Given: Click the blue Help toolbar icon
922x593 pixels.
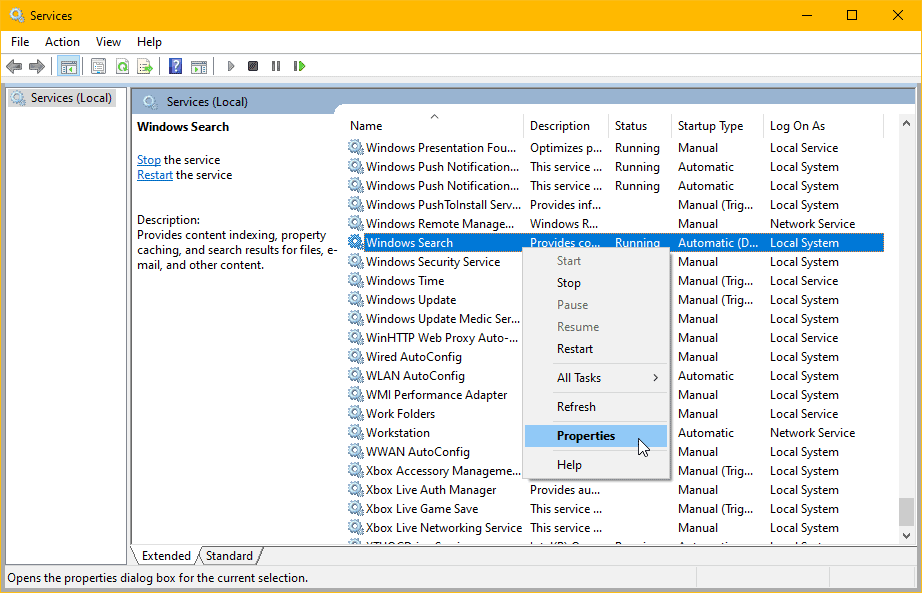Looking at the screenshot, I should point(175,66).
